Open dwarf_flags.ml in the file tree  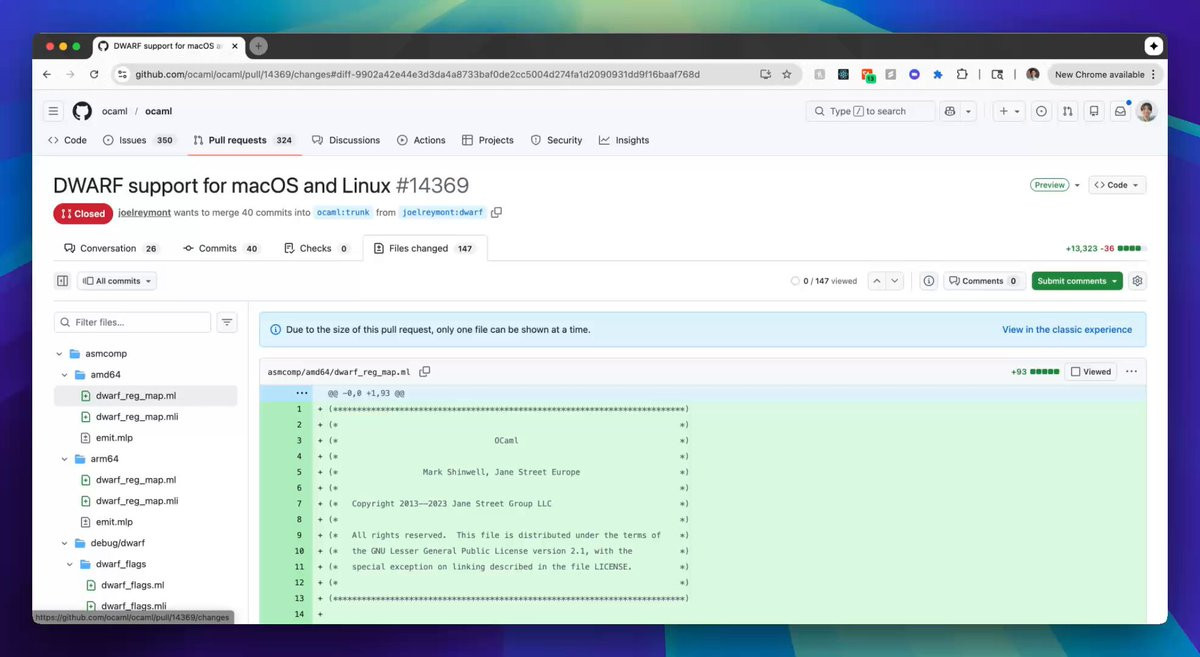point(132,585)
